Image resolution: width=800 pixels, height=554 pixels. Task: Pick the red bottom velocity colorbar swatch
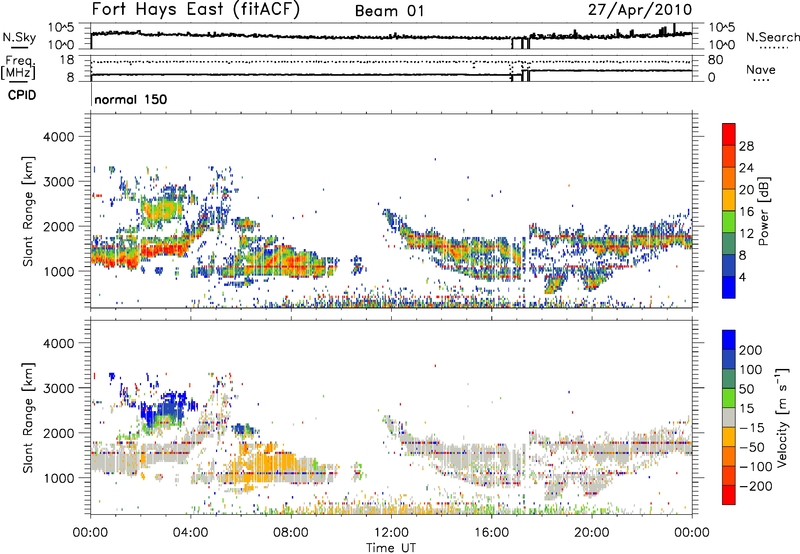(x=729, y=495)
